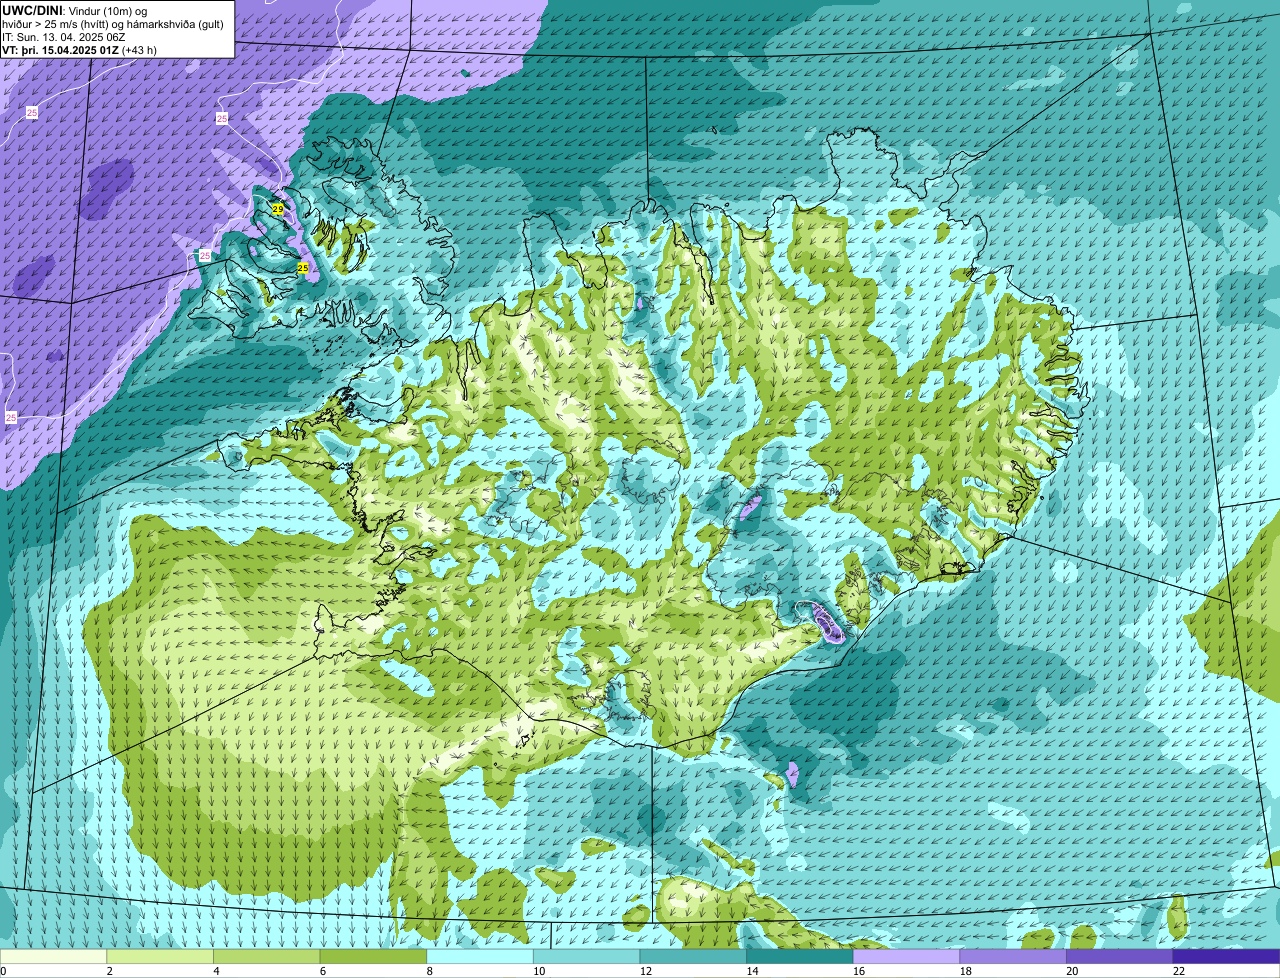1280x978 pixels.
Task: Select the "VT: þri. 15.04.2025 01Z (+43 h)" line
Action: pos(79,49)
